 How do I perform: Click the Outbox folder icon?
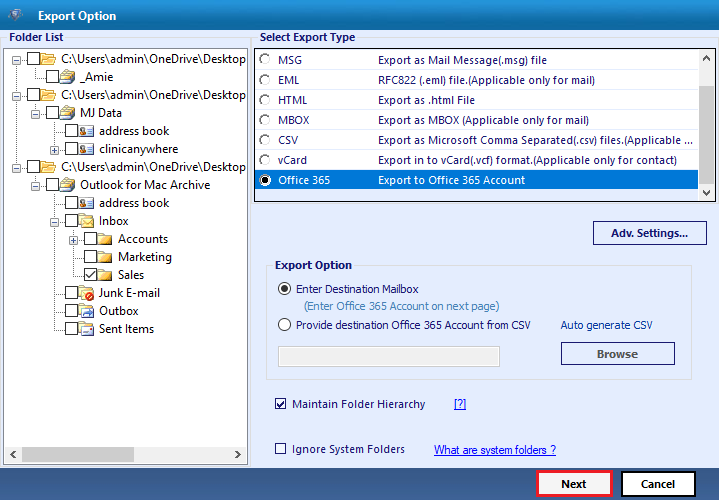(x=86, y=311)
